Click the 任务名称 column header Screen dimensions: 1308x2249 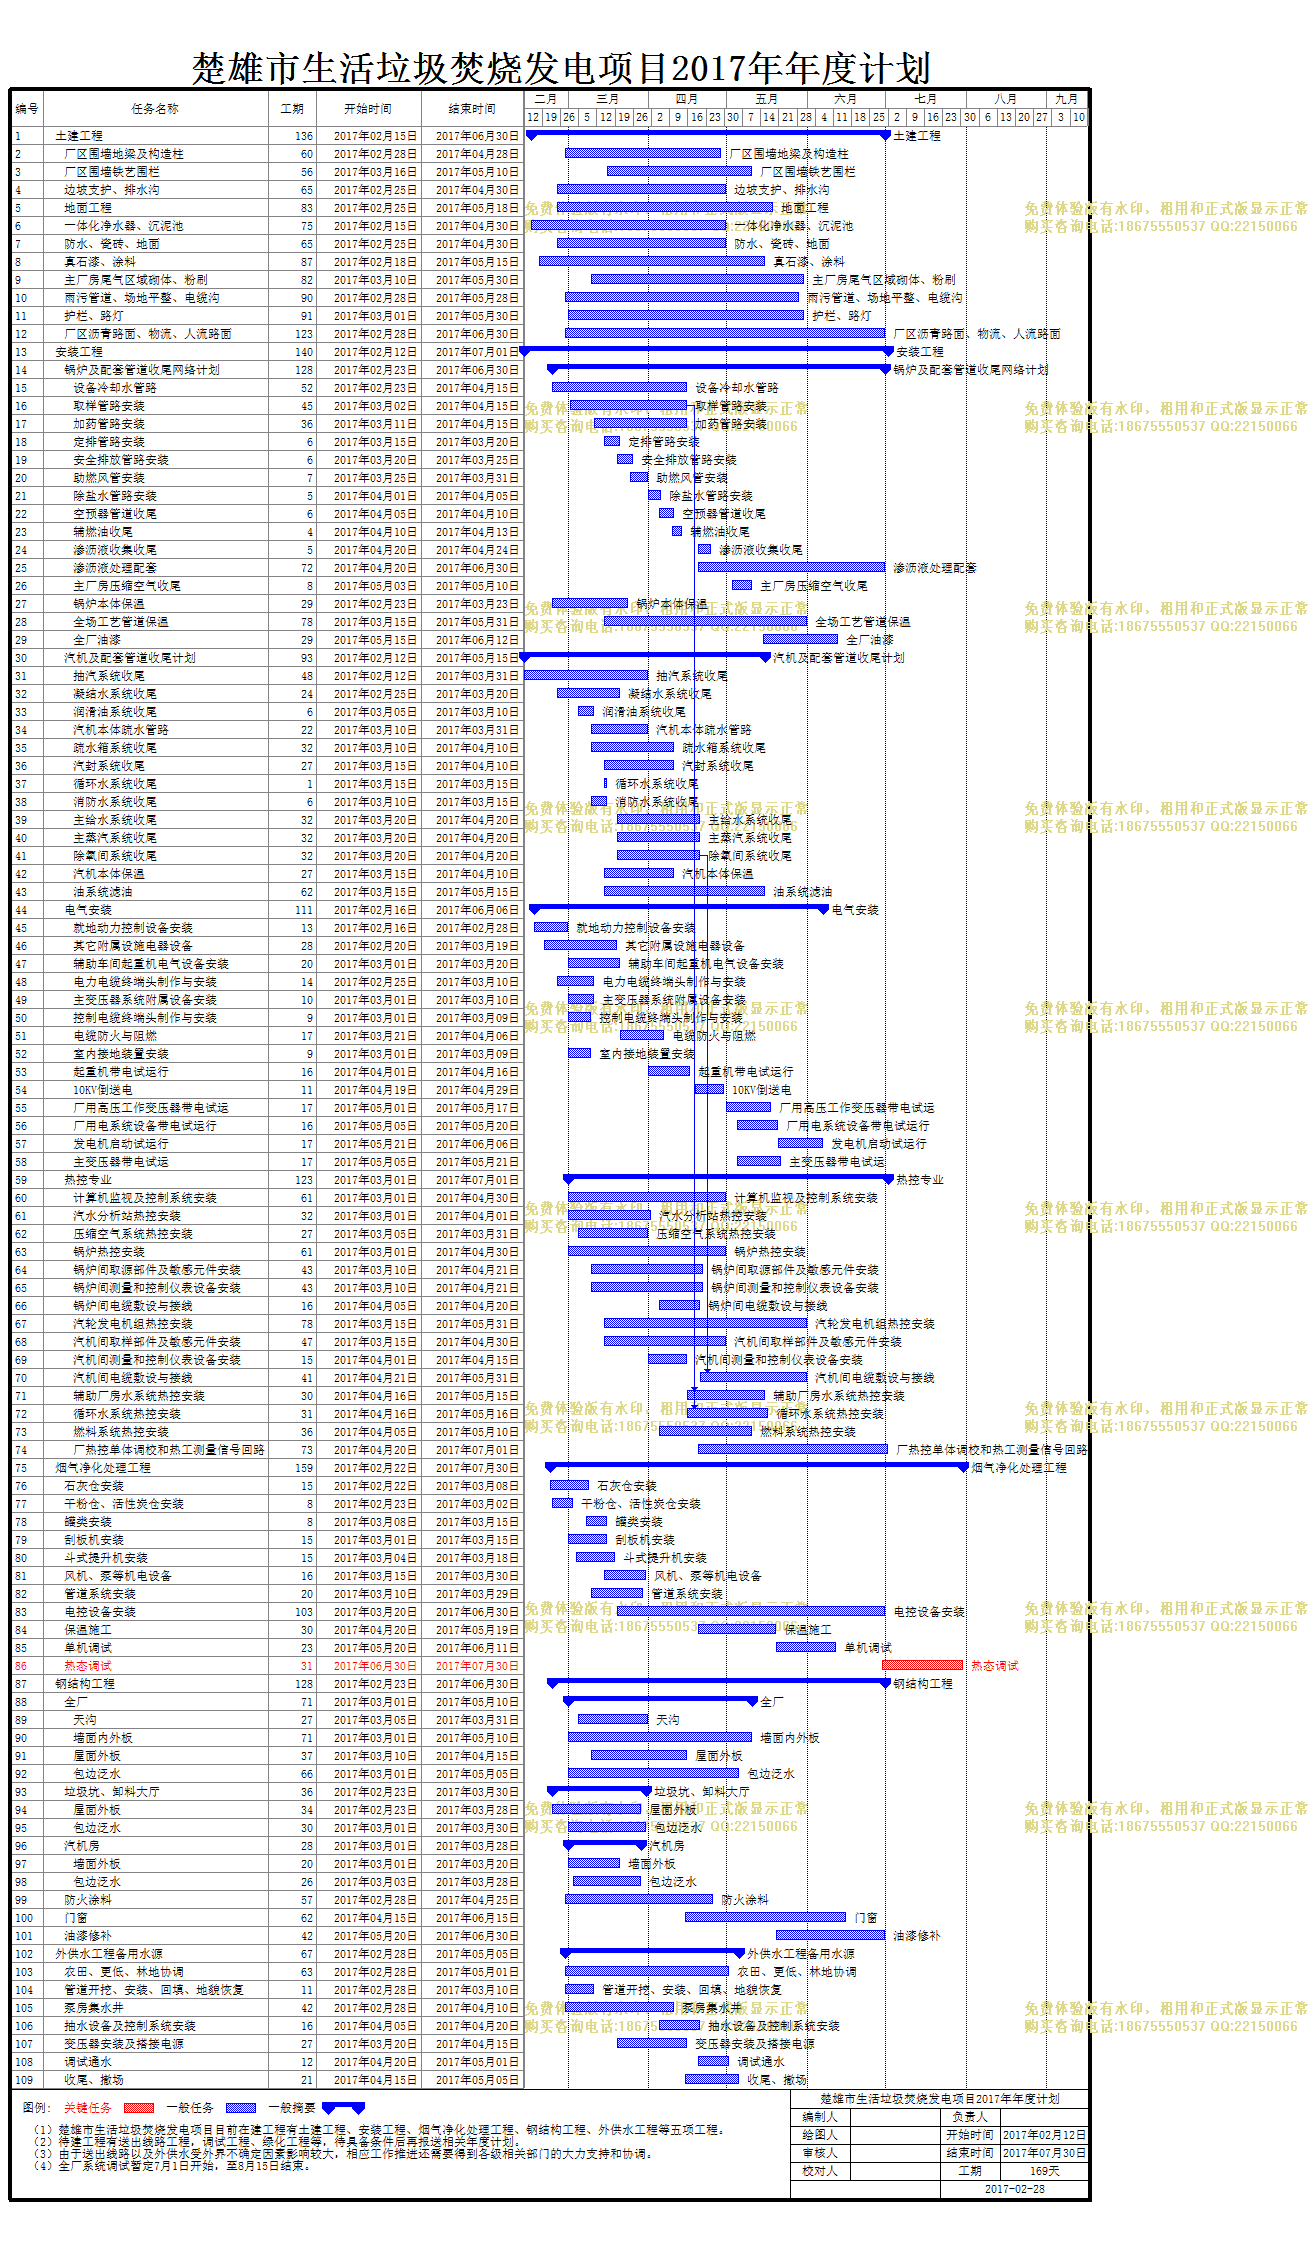(x=155, y=109)
